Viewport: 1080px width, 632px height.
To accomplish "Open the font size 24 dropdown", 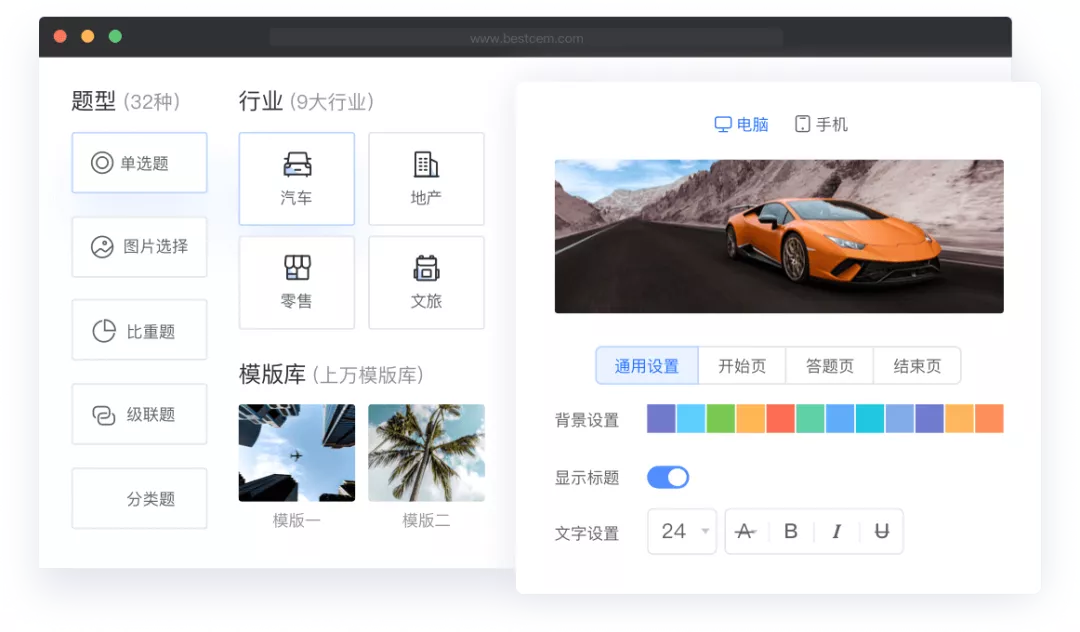I will click(681, 532).
